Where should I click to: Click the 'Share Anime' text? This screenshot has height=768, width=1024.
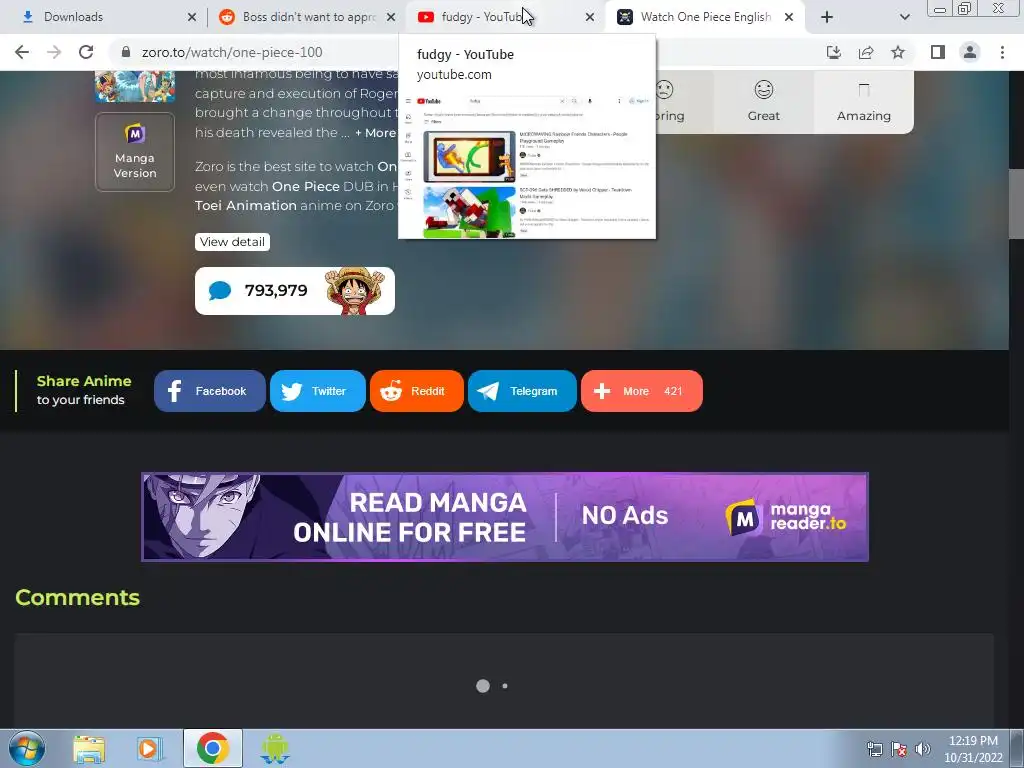(x=84, y=381)
